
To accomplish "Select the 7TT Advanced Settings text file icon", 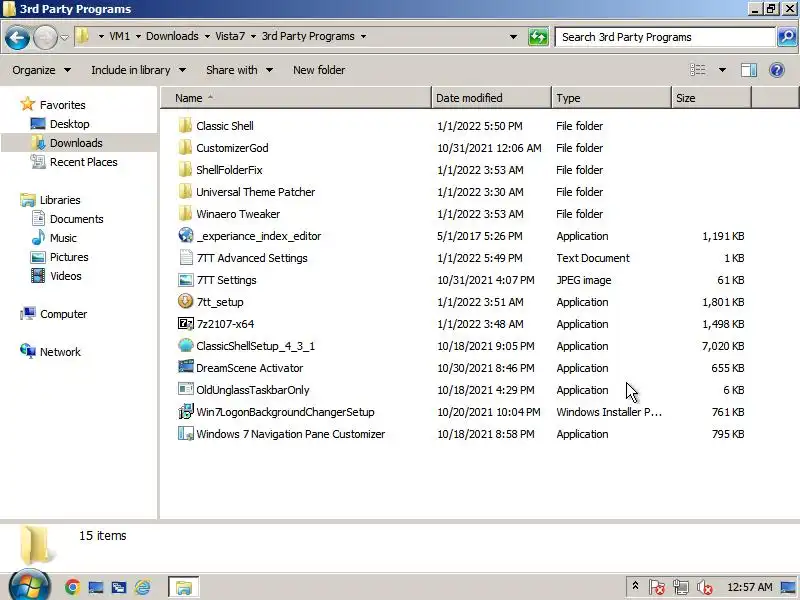I will 186,257.
